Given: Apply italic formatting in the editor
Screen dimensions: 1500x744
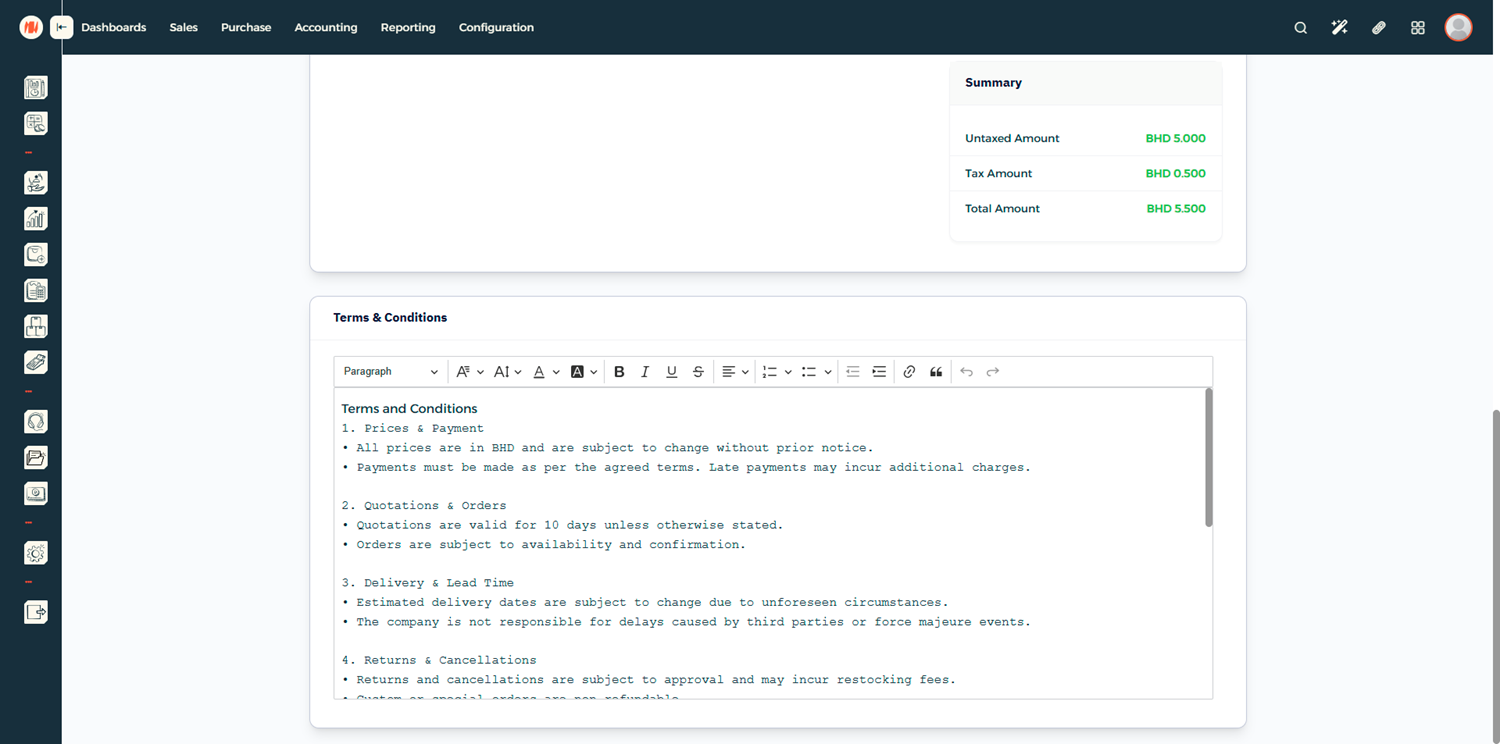Looking at the screenshot, I should 645,372.
